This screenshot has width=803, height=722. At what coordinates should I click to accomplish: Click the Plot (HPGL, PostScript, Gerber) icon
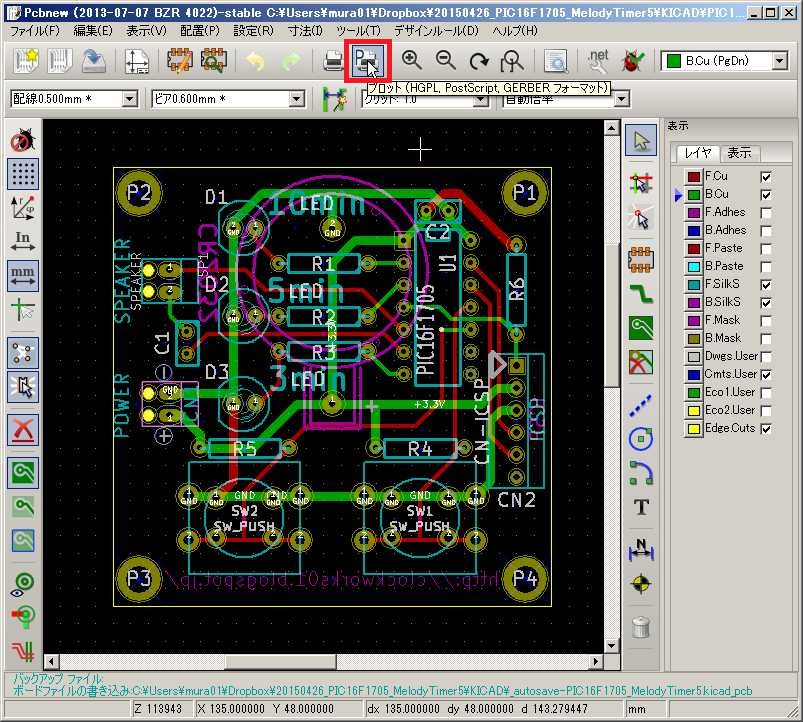(x=367, y=61)
